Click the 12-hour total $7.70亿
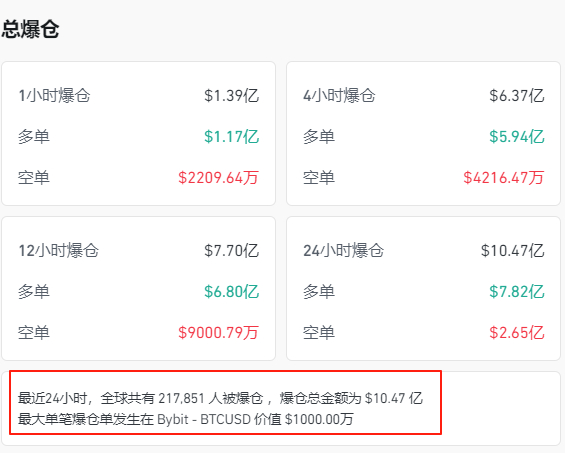 tap(231, 250)
